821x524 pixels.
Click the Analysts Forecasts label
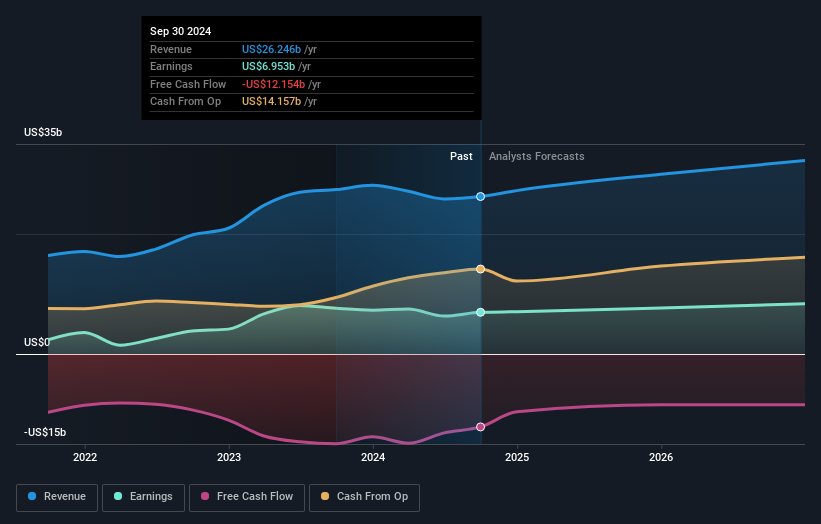tap(537, 156)
